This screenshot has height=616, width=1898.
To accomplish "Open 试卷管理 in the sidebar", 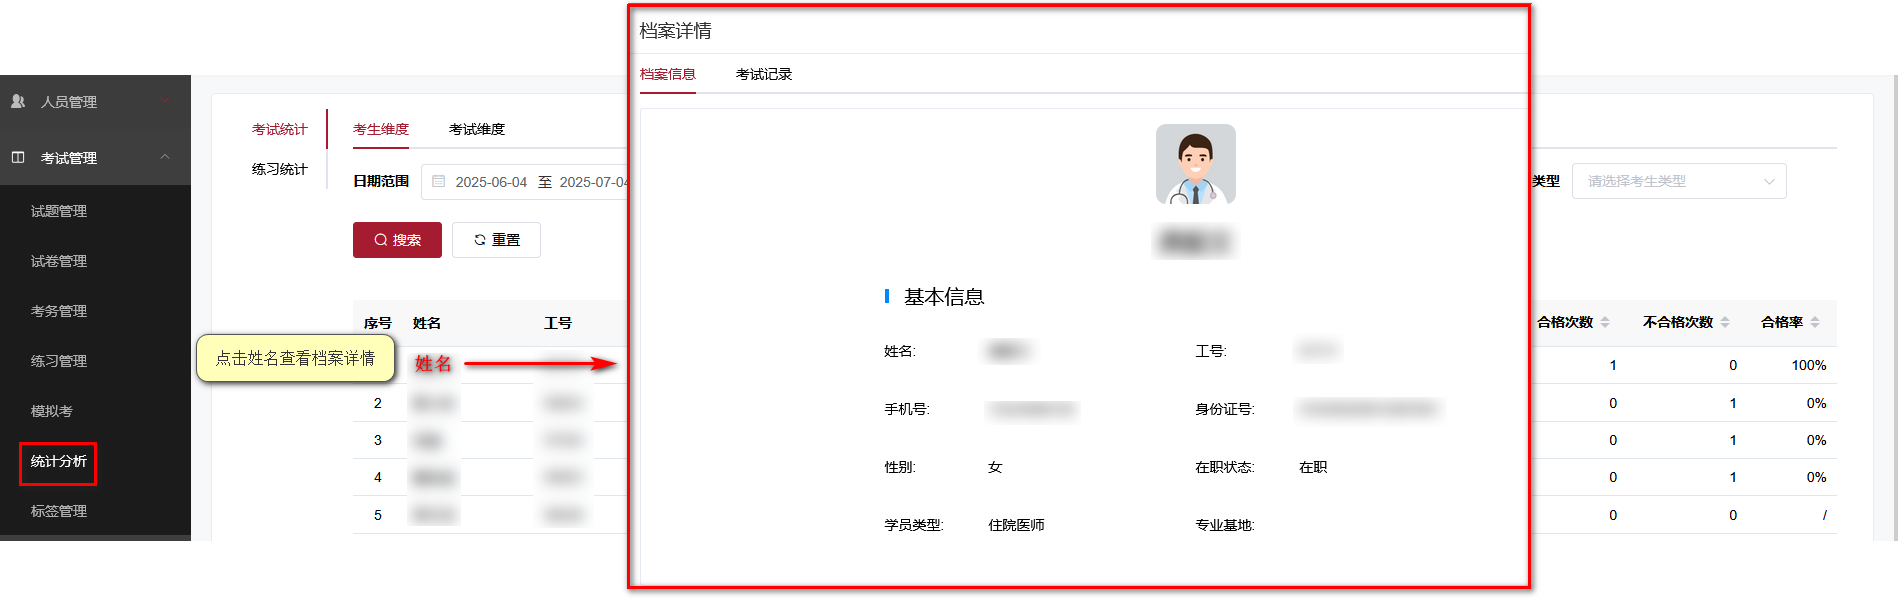I will (59, 261).
